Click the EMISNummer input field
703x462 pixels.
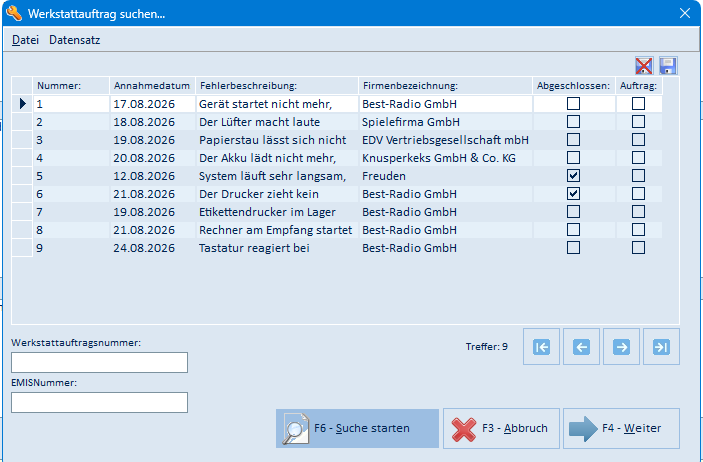pyautogui.click(x=100, y=402)
